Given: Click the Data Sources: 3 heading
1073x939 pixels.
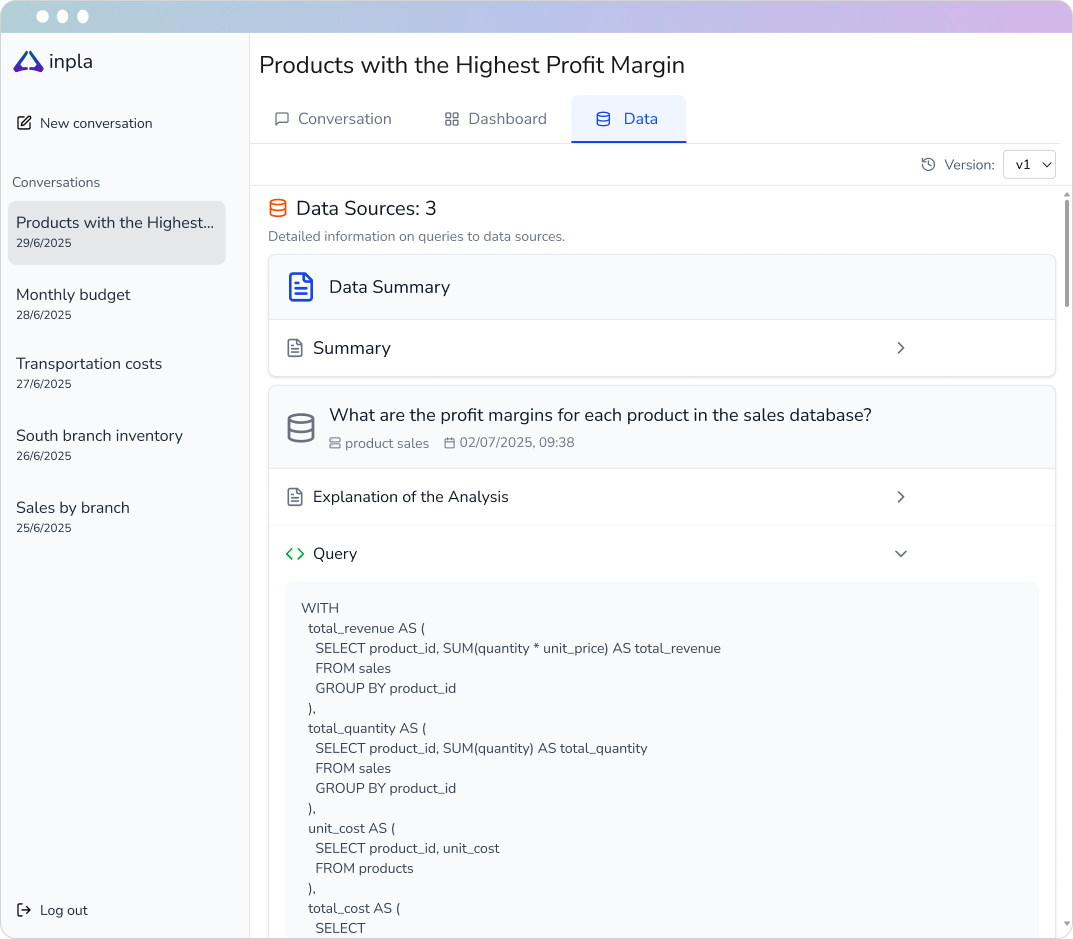Looking at the screenshot, I should pyautogui.click(x=366, y=208).
